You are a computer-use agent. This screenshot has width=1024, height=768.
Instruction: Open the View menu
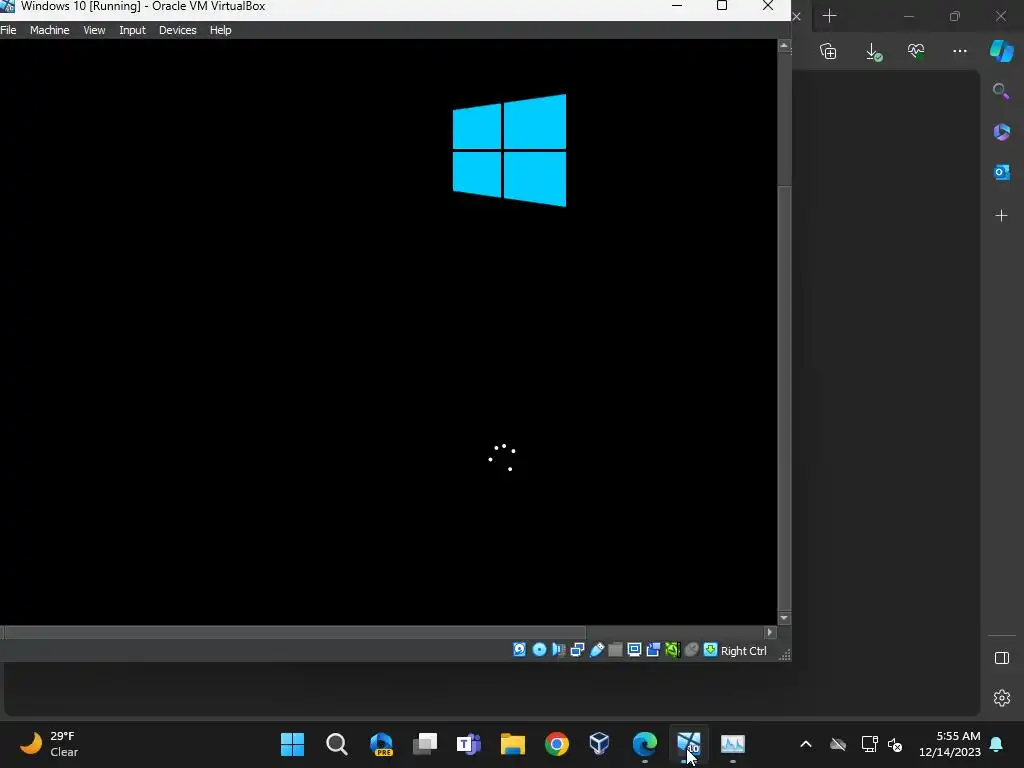pyautogui.click(x=94, y=30)
